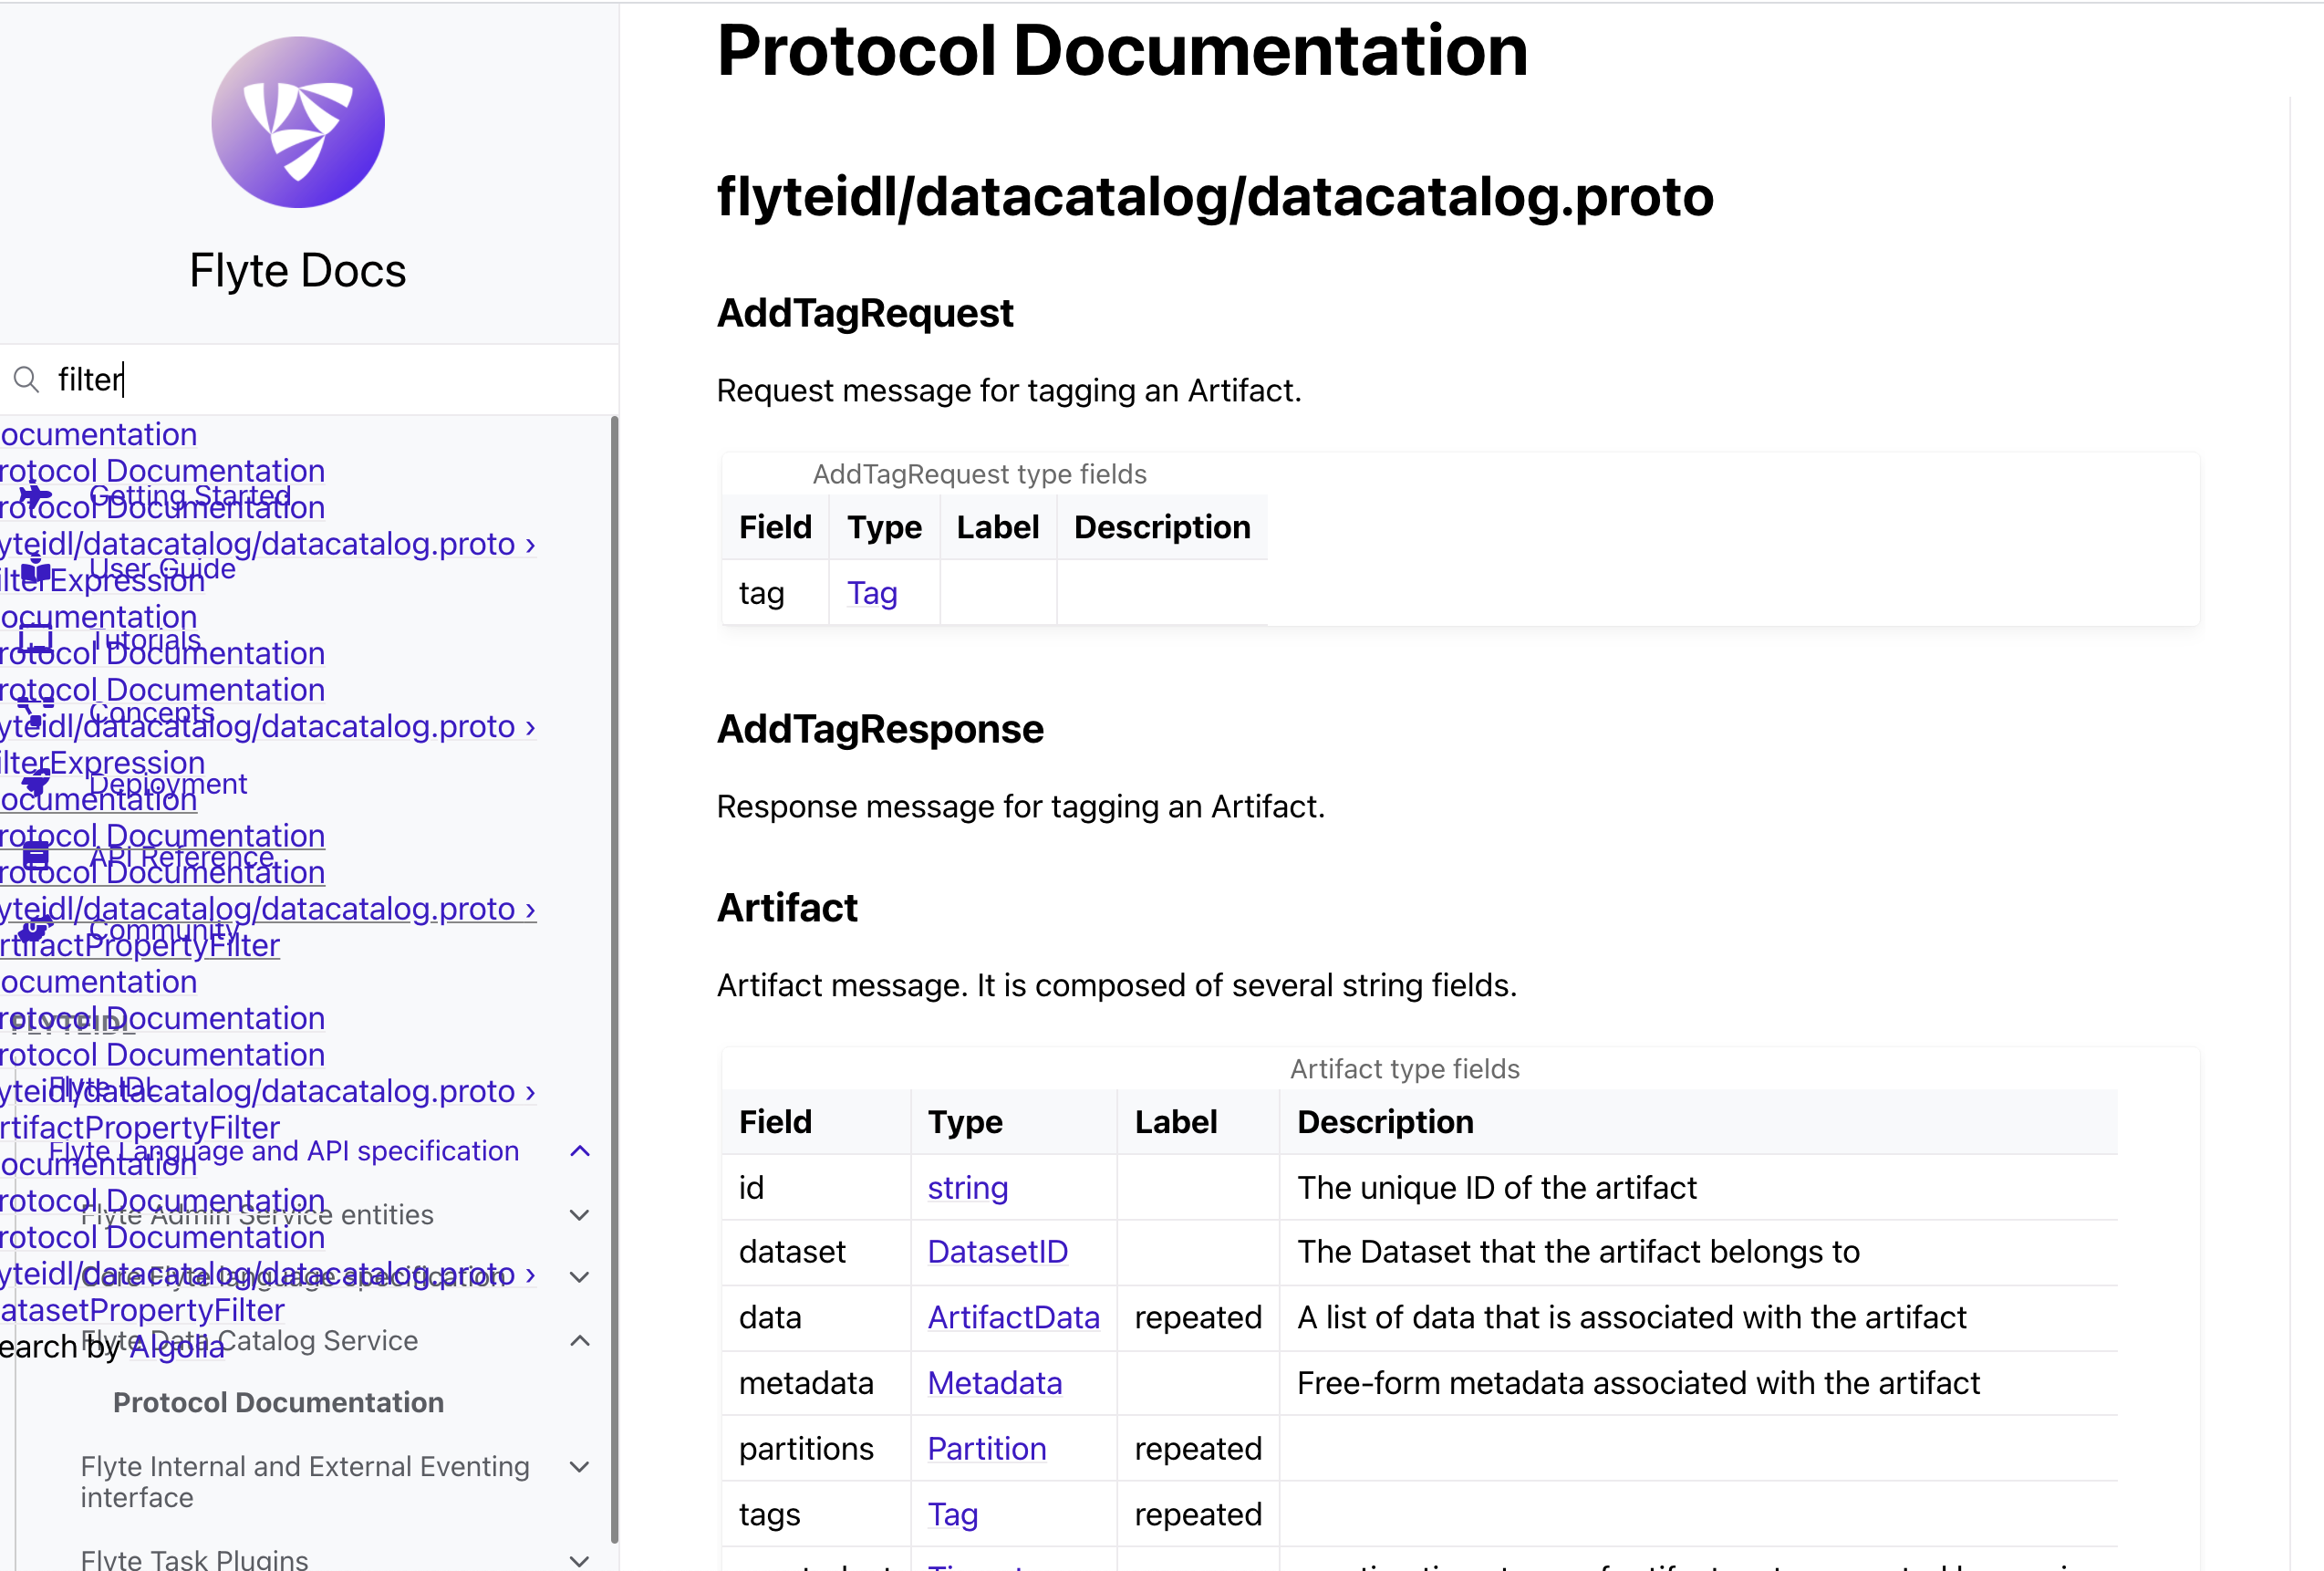The image size is (2324, 1571).
Task: Expand the Flyte Admin Service entities section
Action: coord(580,1215)
